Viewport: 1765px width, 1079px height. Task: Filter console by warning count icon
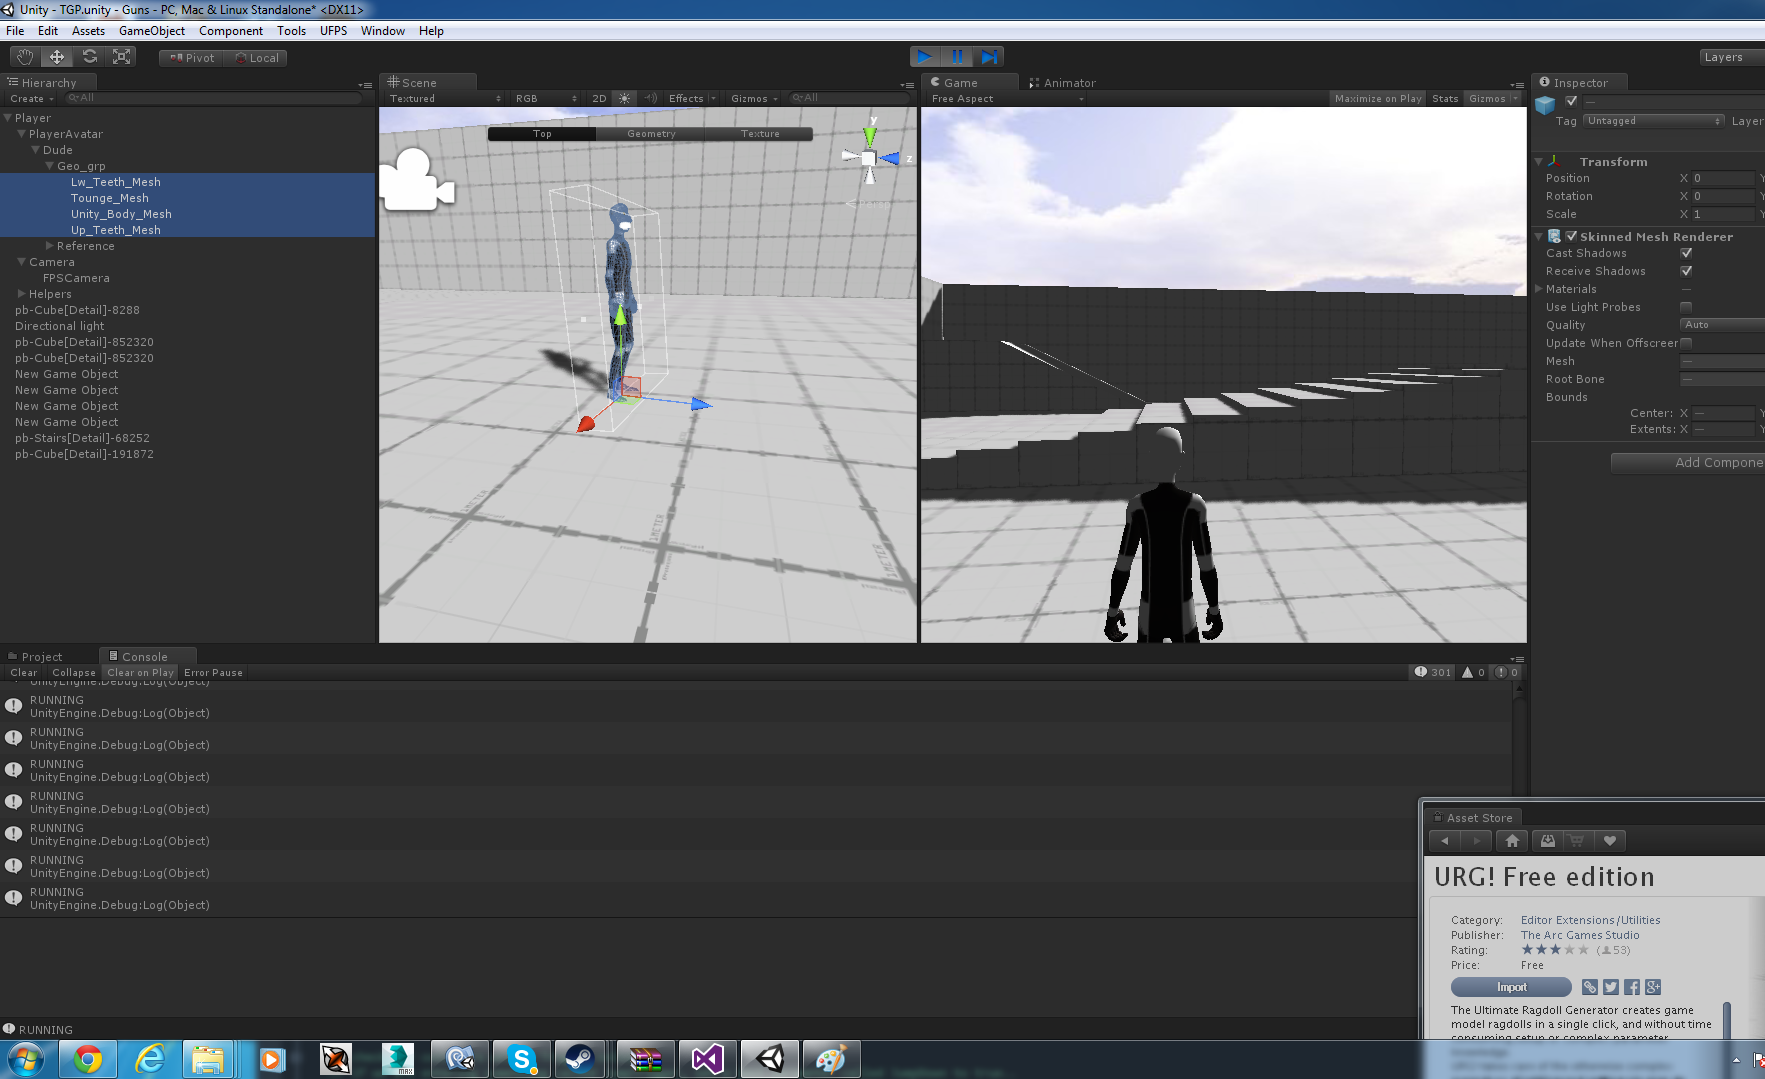pos(1473,673)
